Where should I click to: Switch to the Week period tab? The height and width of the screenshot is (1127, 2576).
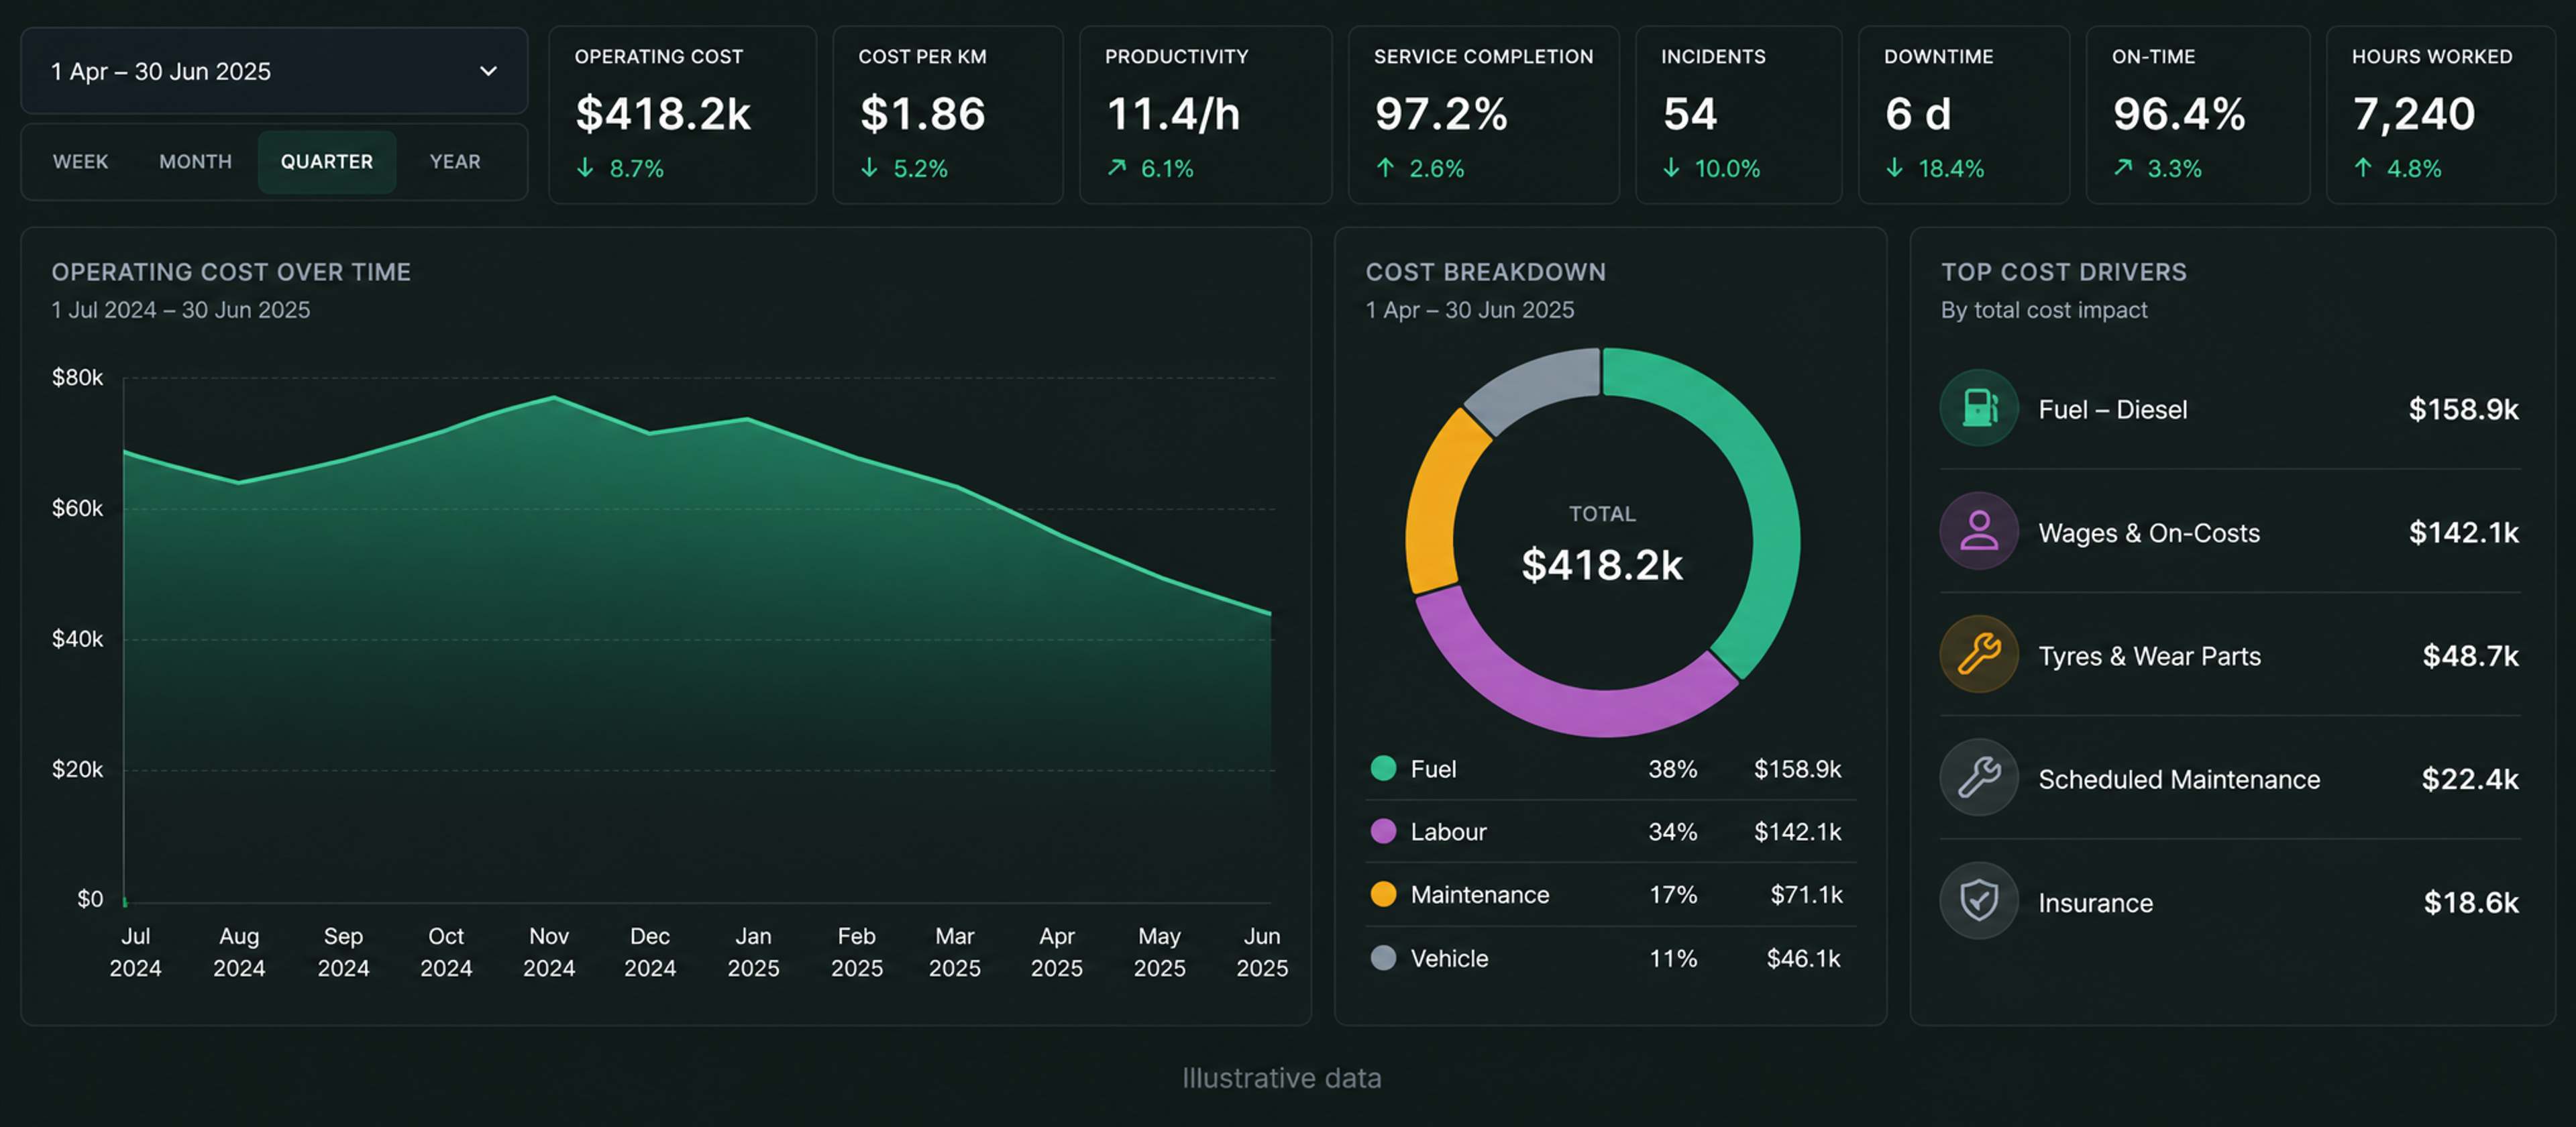pyautogui.click(x=80, y=162)
